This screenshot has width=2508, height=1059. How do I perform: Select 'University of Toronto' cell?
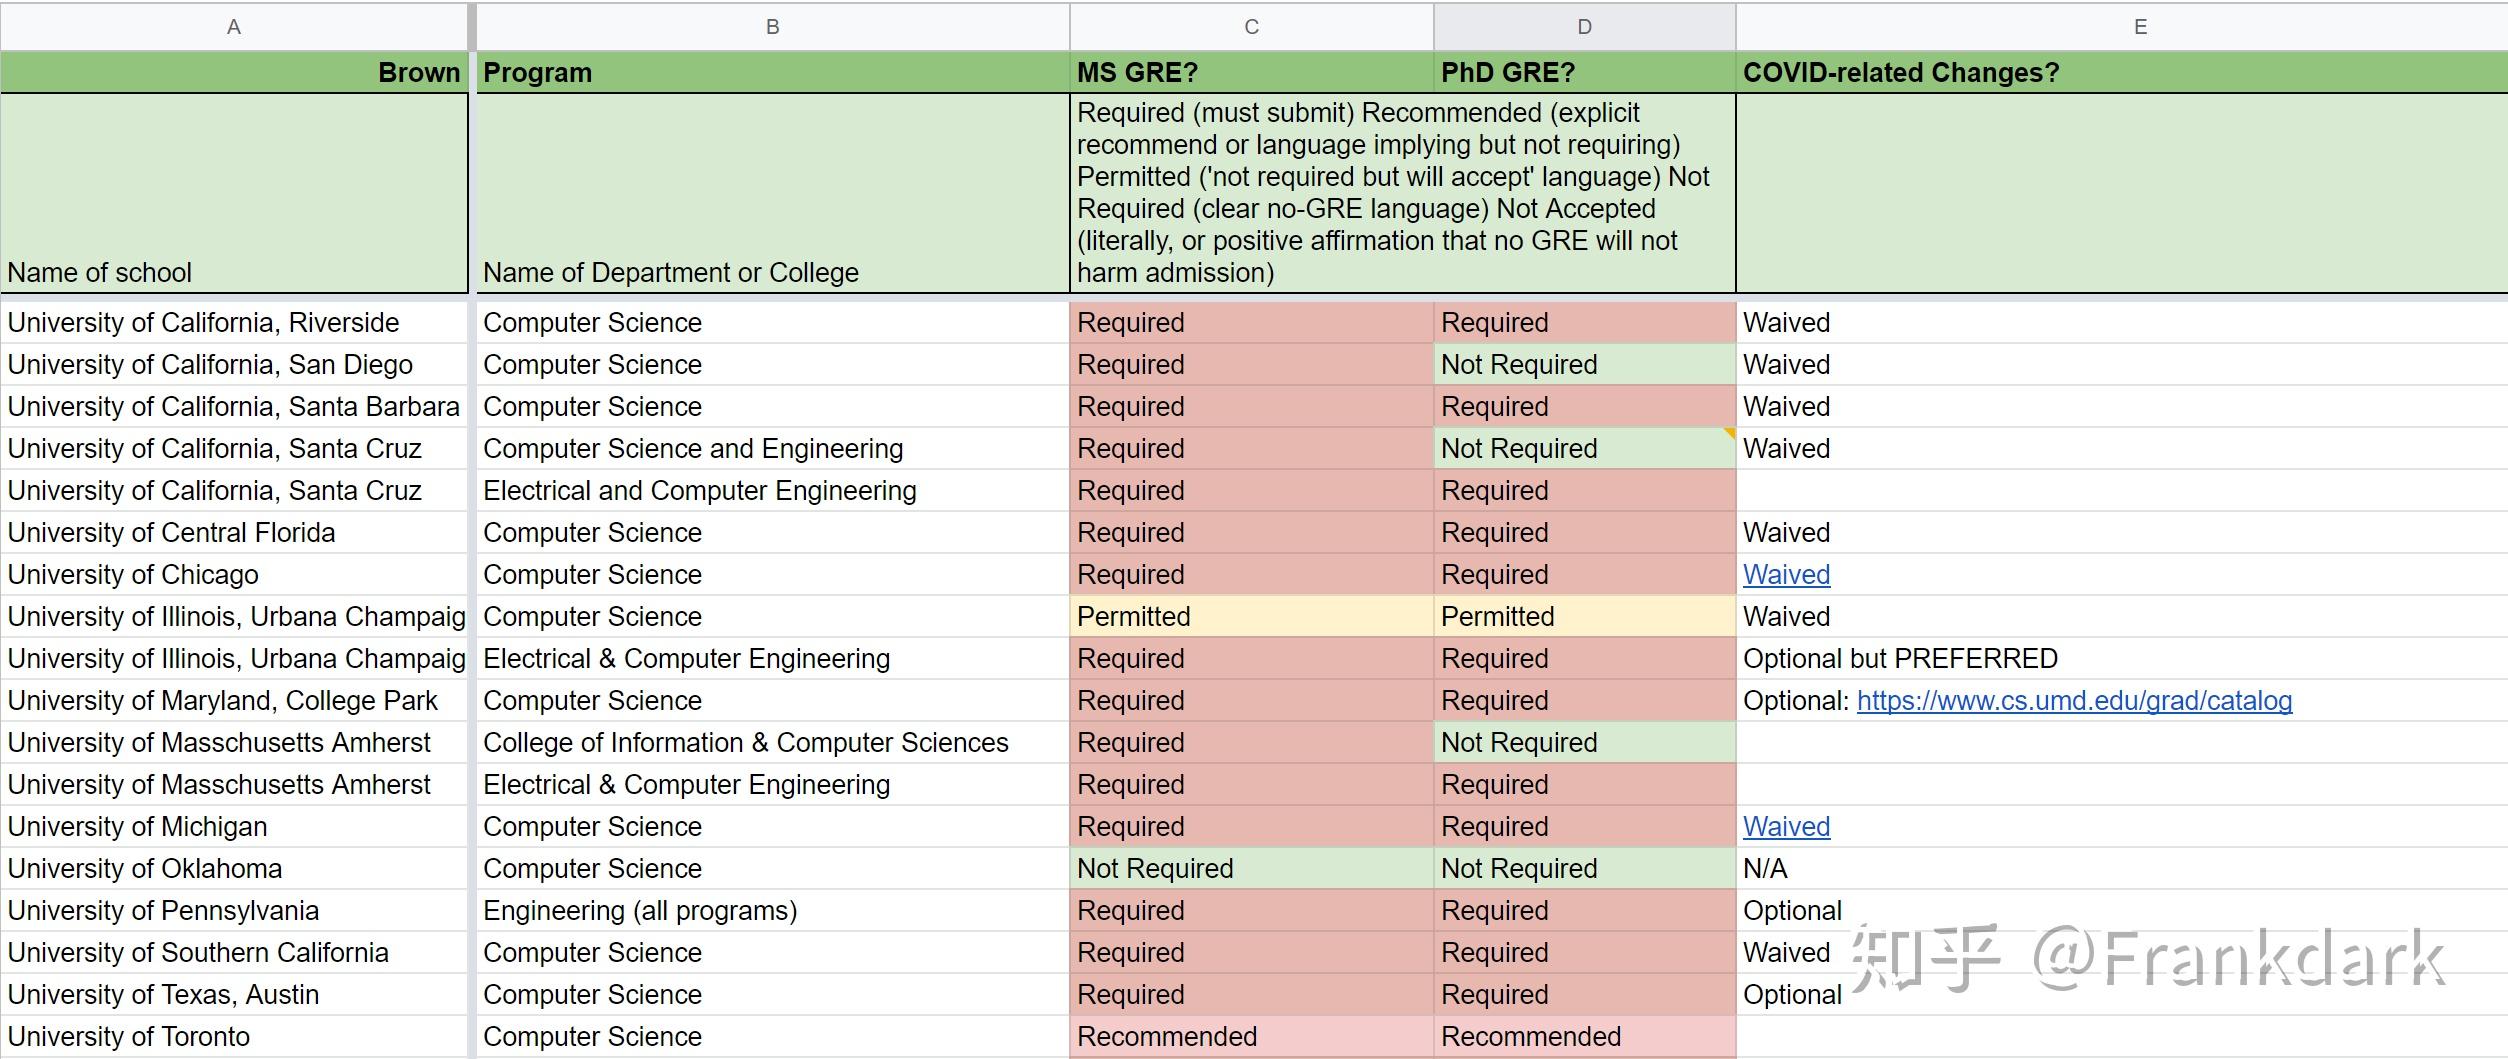click(234, 1037)
